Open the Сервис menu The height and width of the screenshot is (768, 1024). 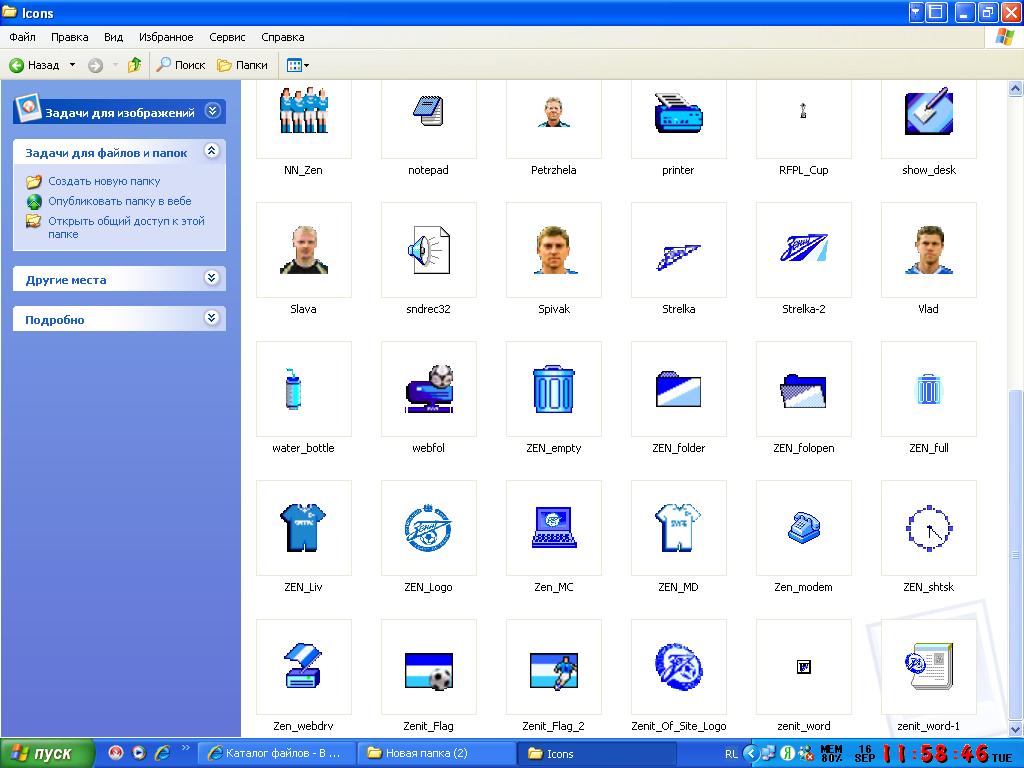(227, 37)
